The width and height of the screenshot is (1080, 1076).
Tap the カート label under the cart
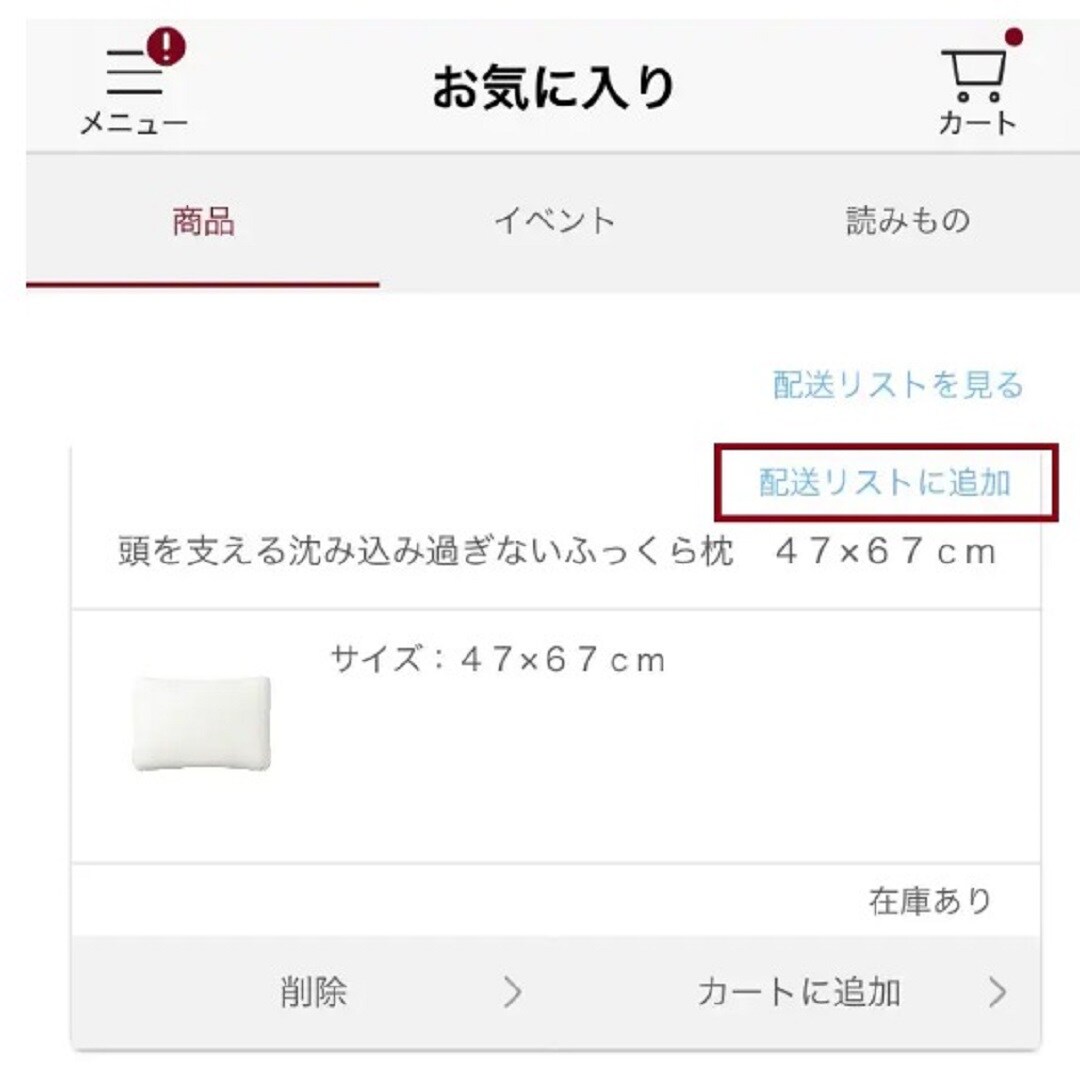coord(977,123)
